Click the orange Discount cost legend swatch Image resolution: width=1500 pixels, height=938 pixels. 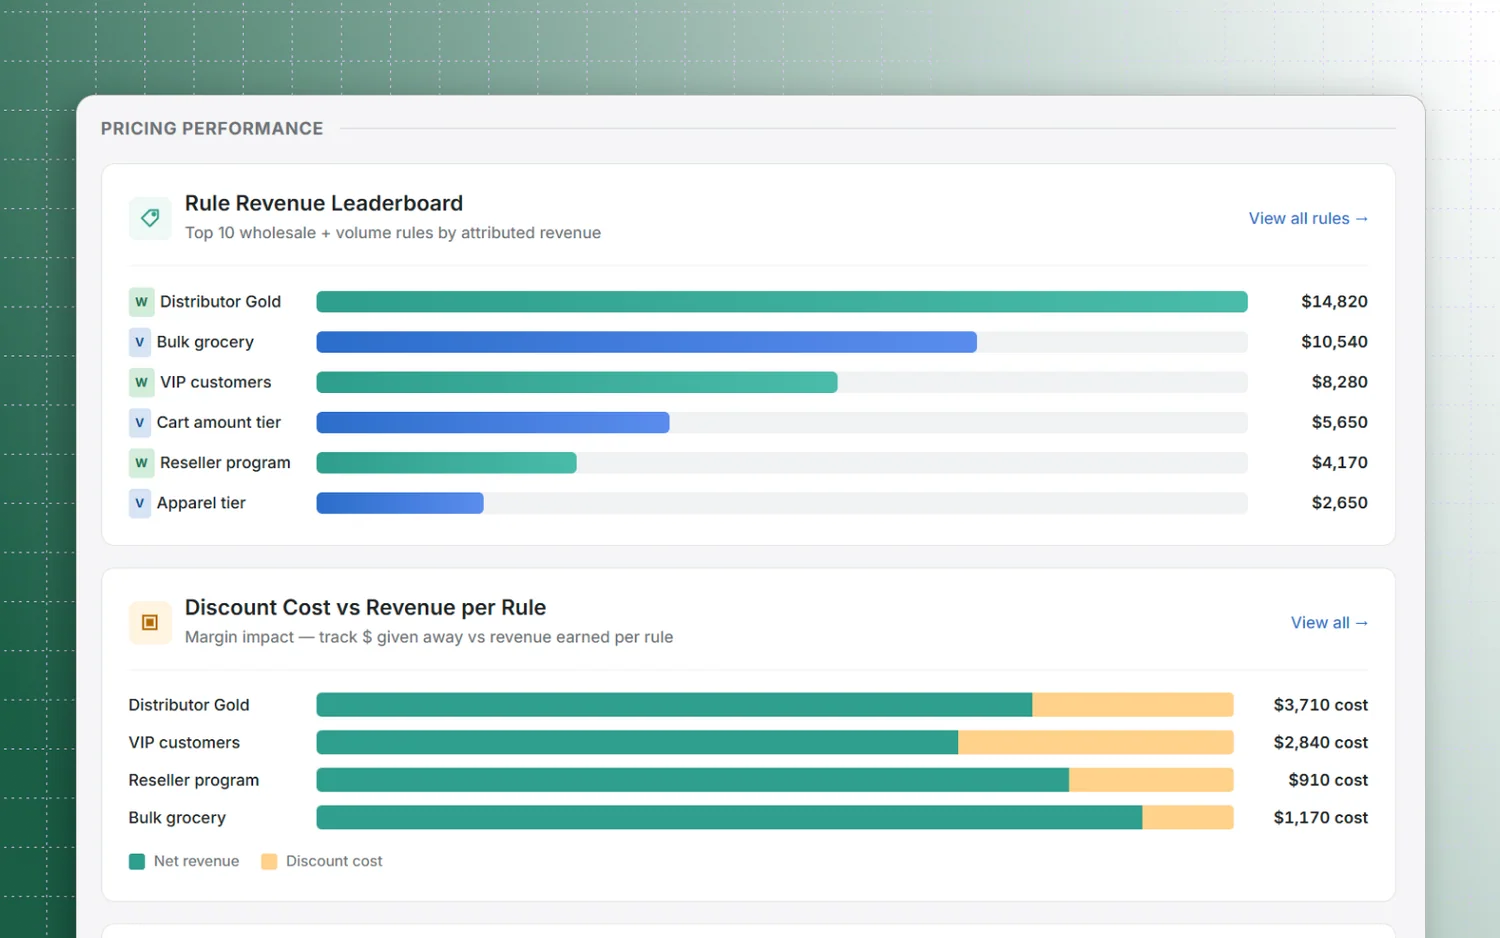pos(269,861)
